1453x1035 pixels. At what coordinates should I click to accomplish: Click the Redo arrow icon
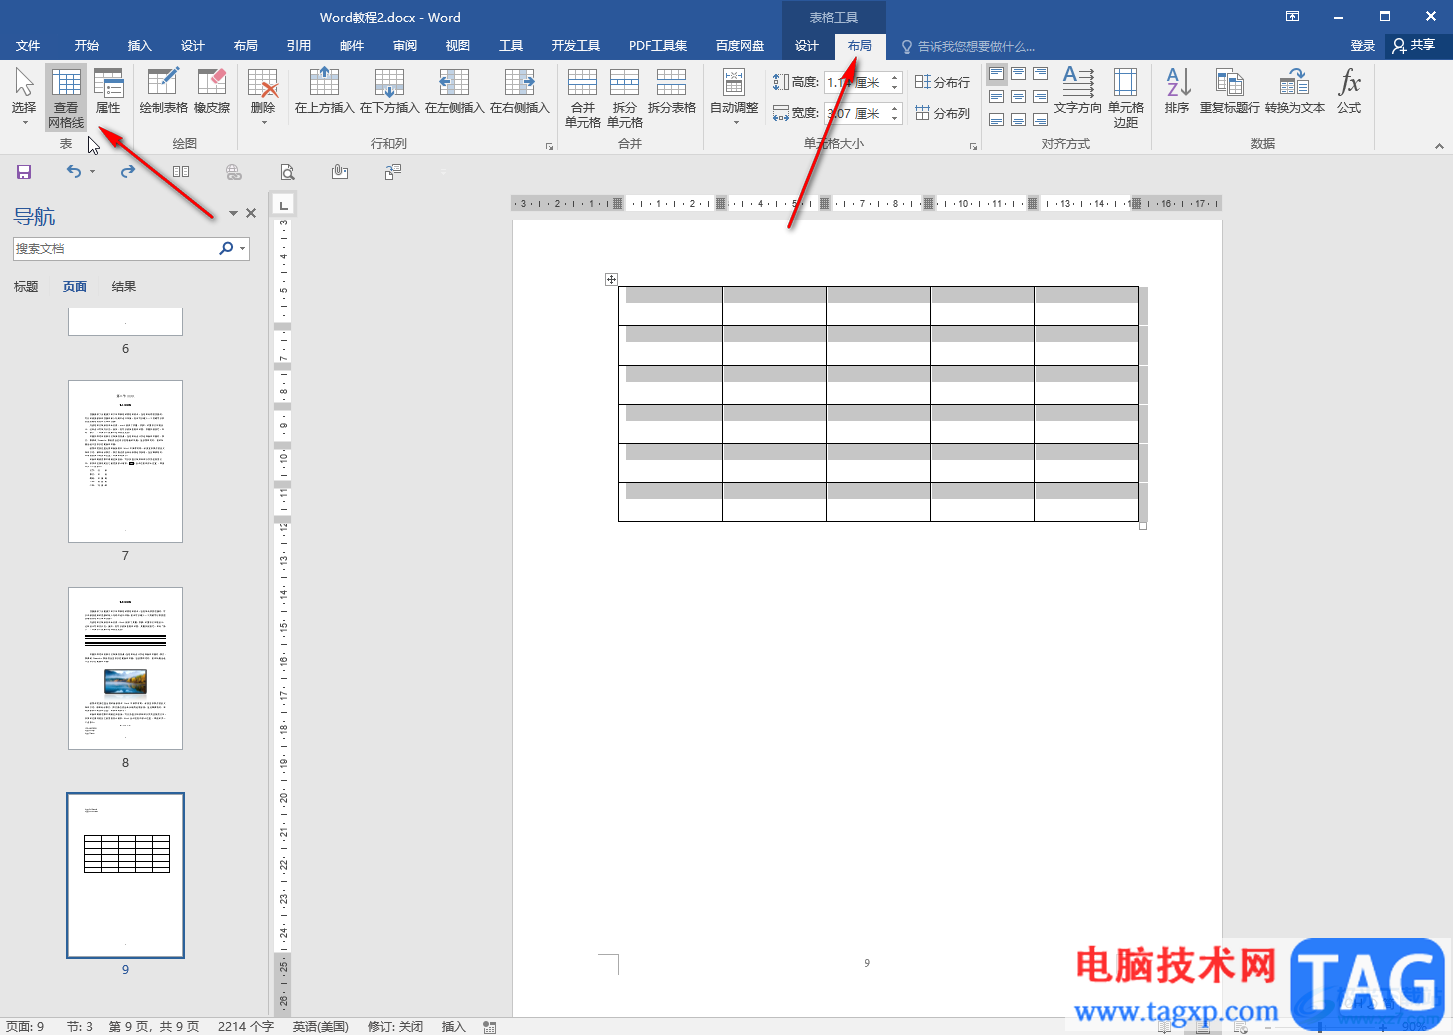pyautogui.click(x=128, y=172)
